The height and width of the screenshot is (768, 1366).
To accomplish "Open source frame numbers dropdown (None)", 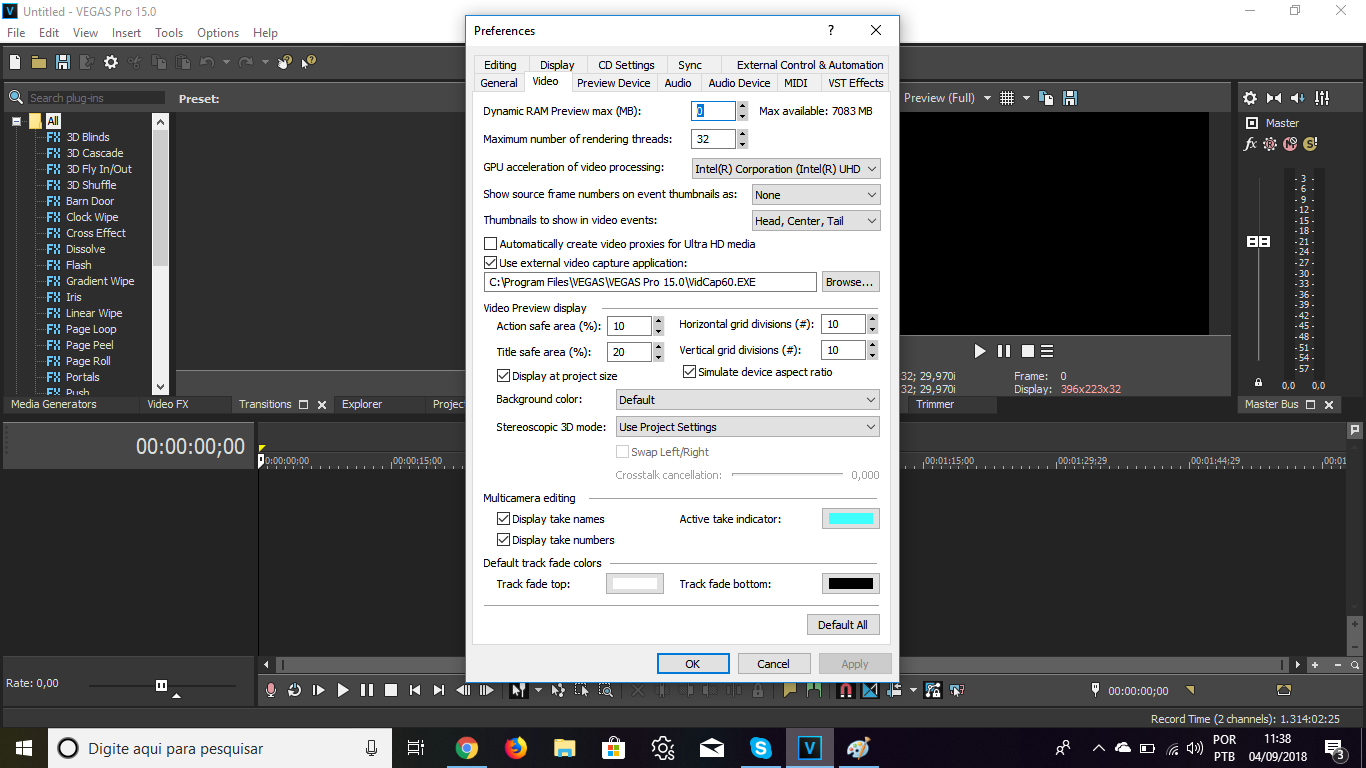I will tap(817, 195).
